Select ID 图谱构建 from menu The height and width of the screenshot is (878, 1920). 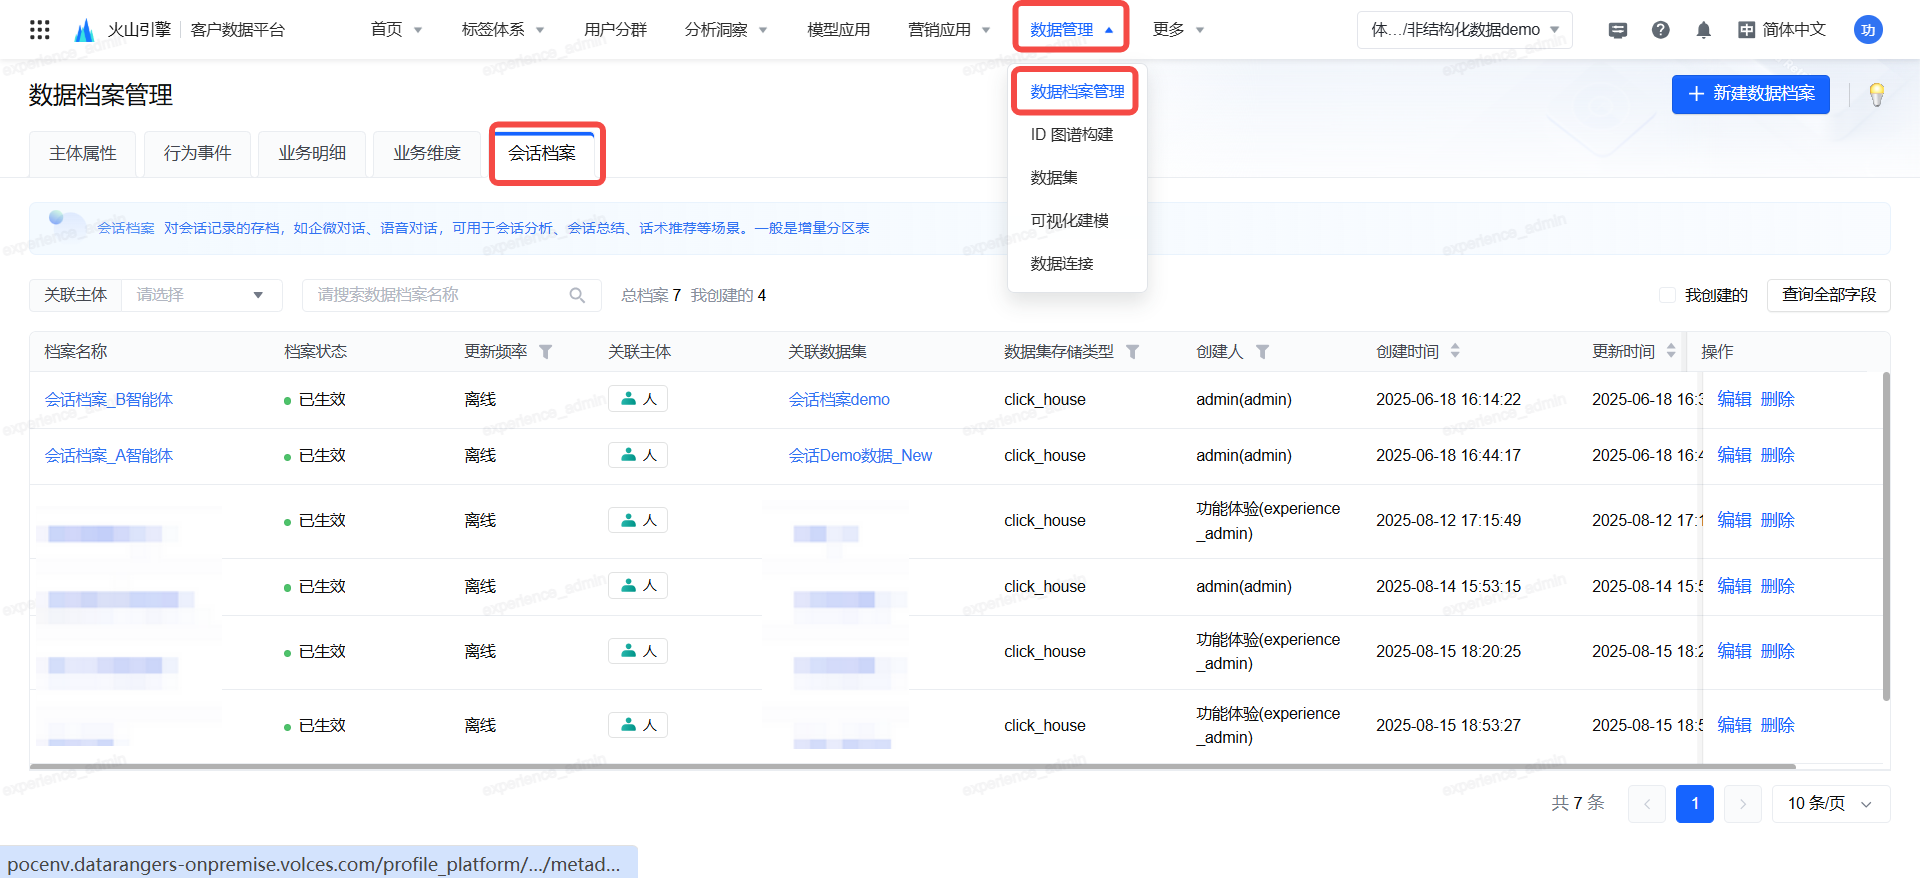(x=1071, y=135)
